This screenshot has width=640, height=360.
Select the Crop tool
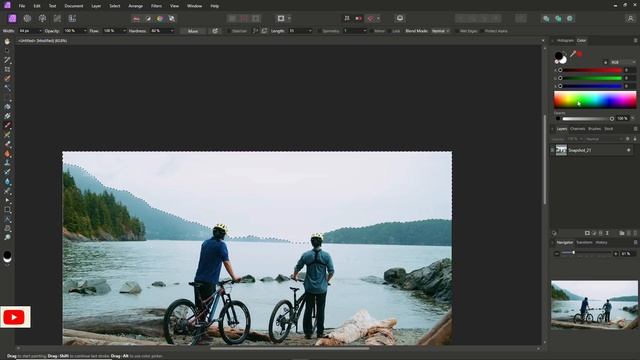7,69
